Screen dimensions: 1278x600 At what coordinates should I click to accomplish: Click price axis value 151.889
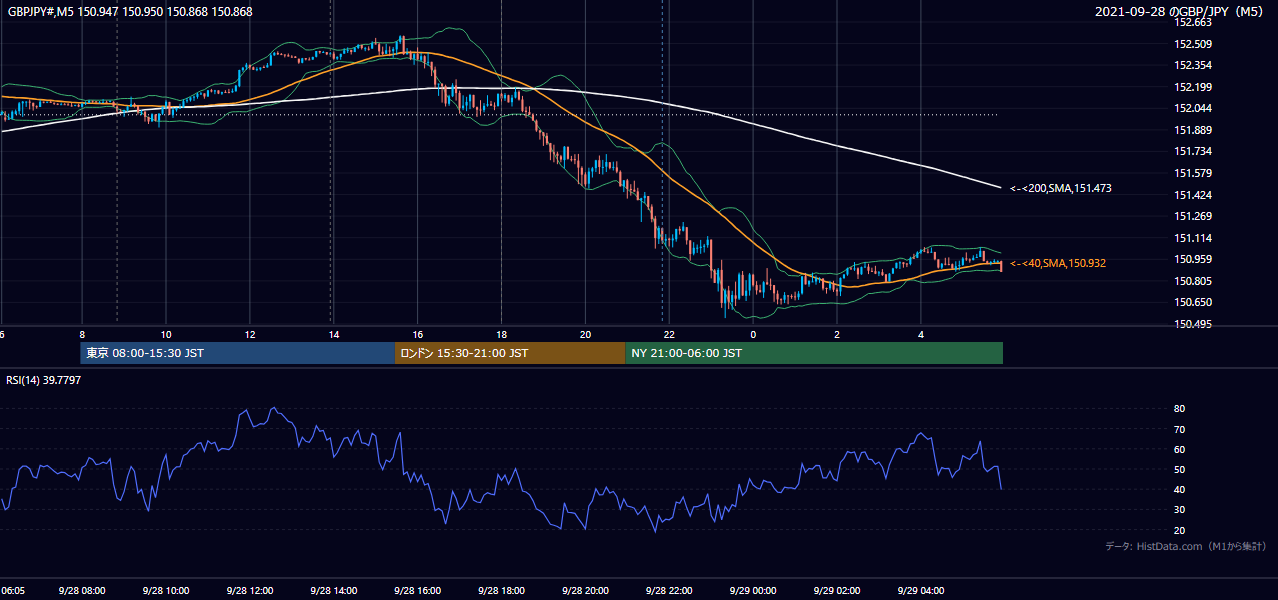[x=1194, y=130]
